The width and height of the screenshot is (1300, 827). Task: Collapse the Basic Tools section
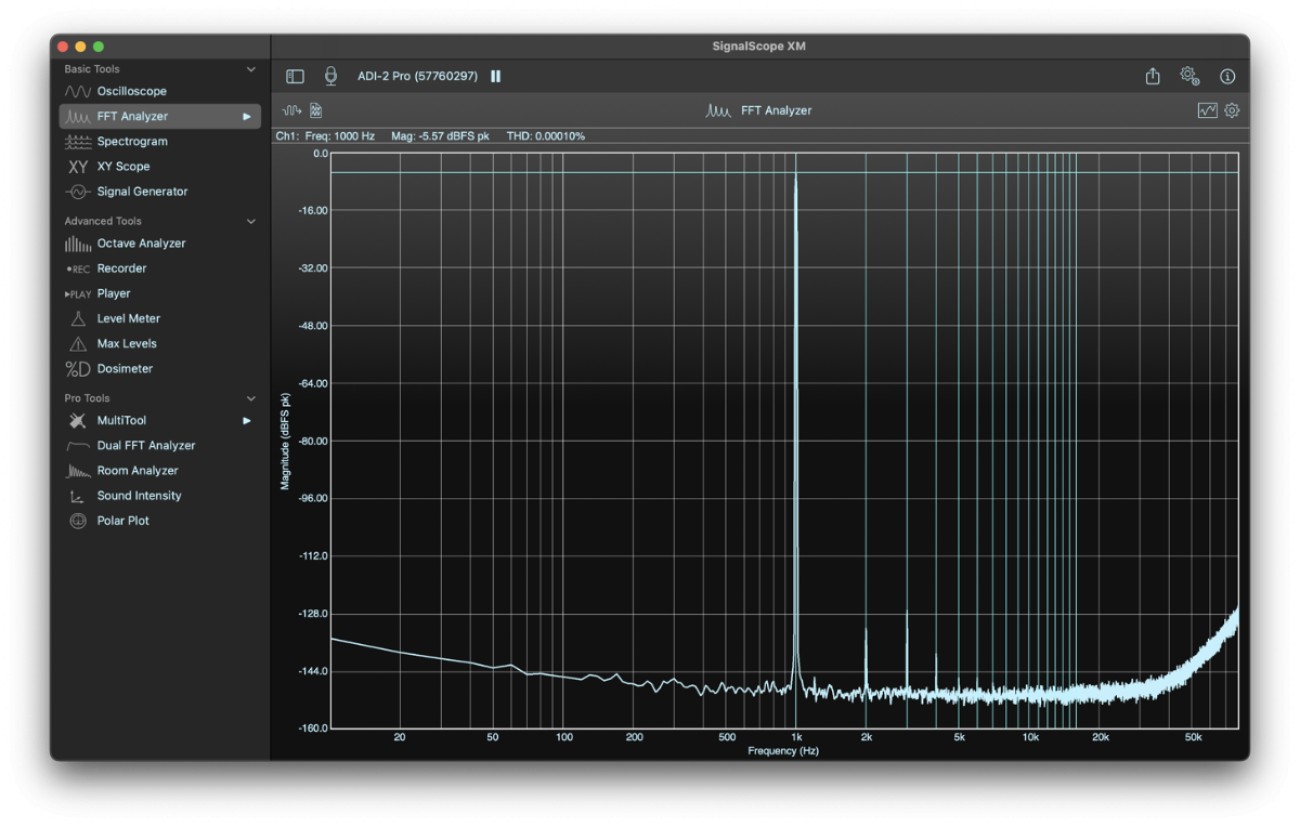click(251, 70)
